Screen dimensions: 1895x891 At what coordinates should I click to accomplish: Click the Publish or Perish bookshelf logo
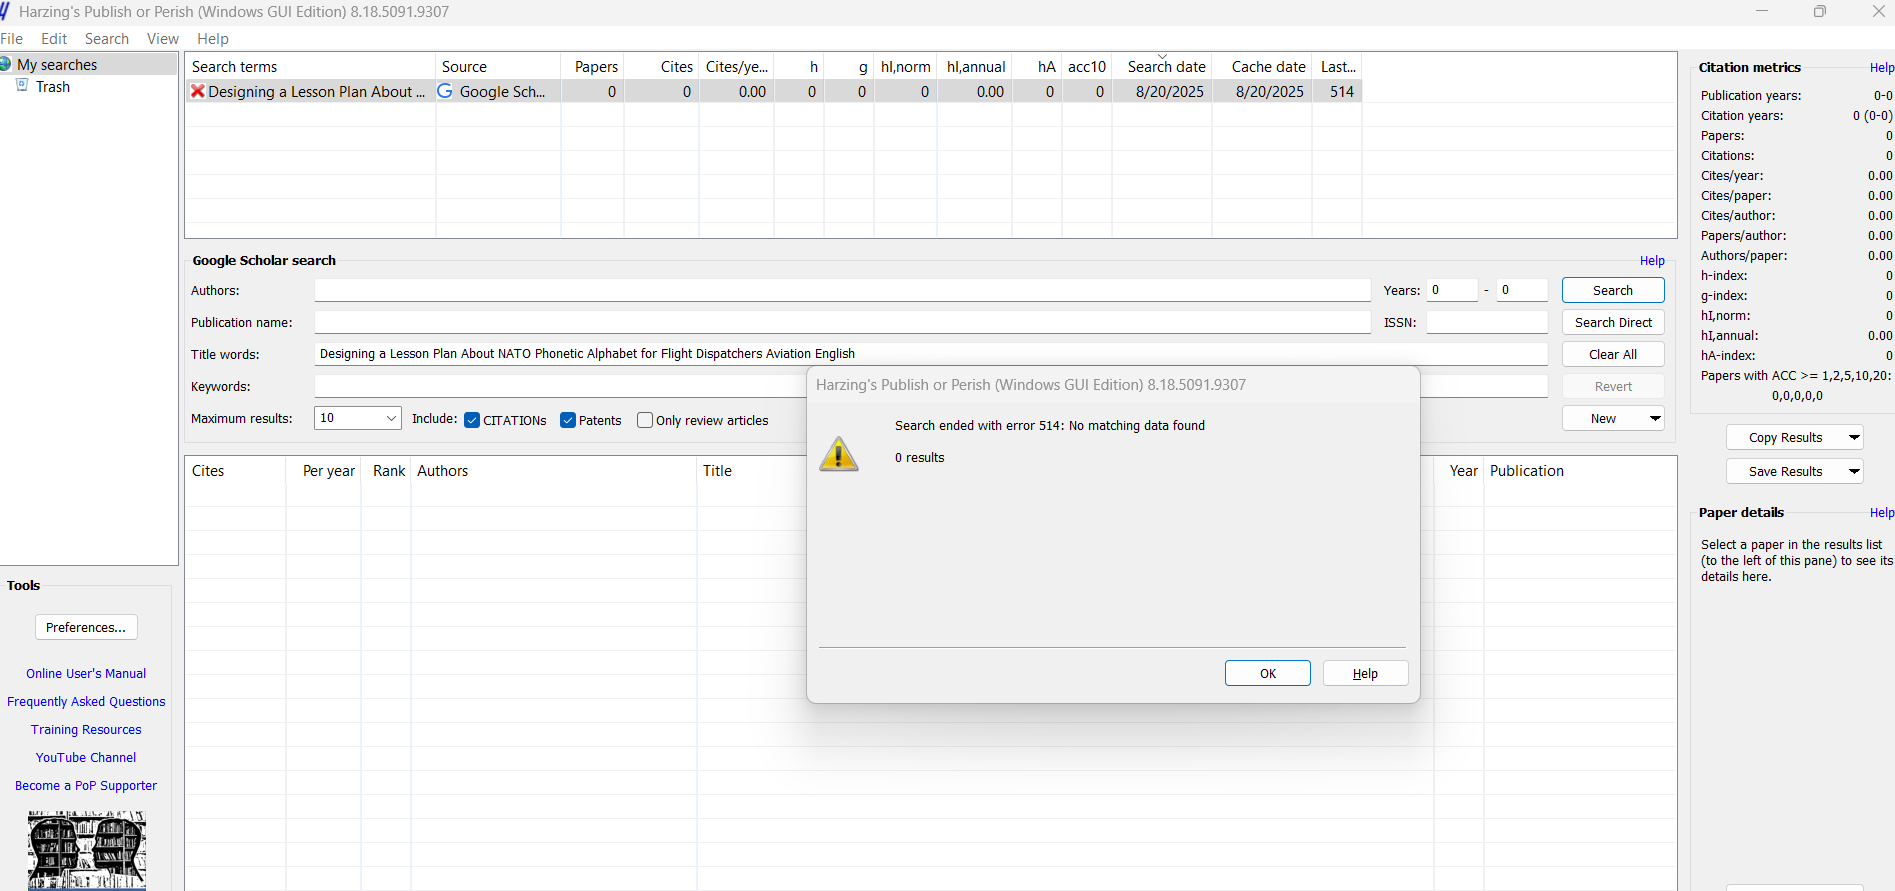(x=87, y=850)
